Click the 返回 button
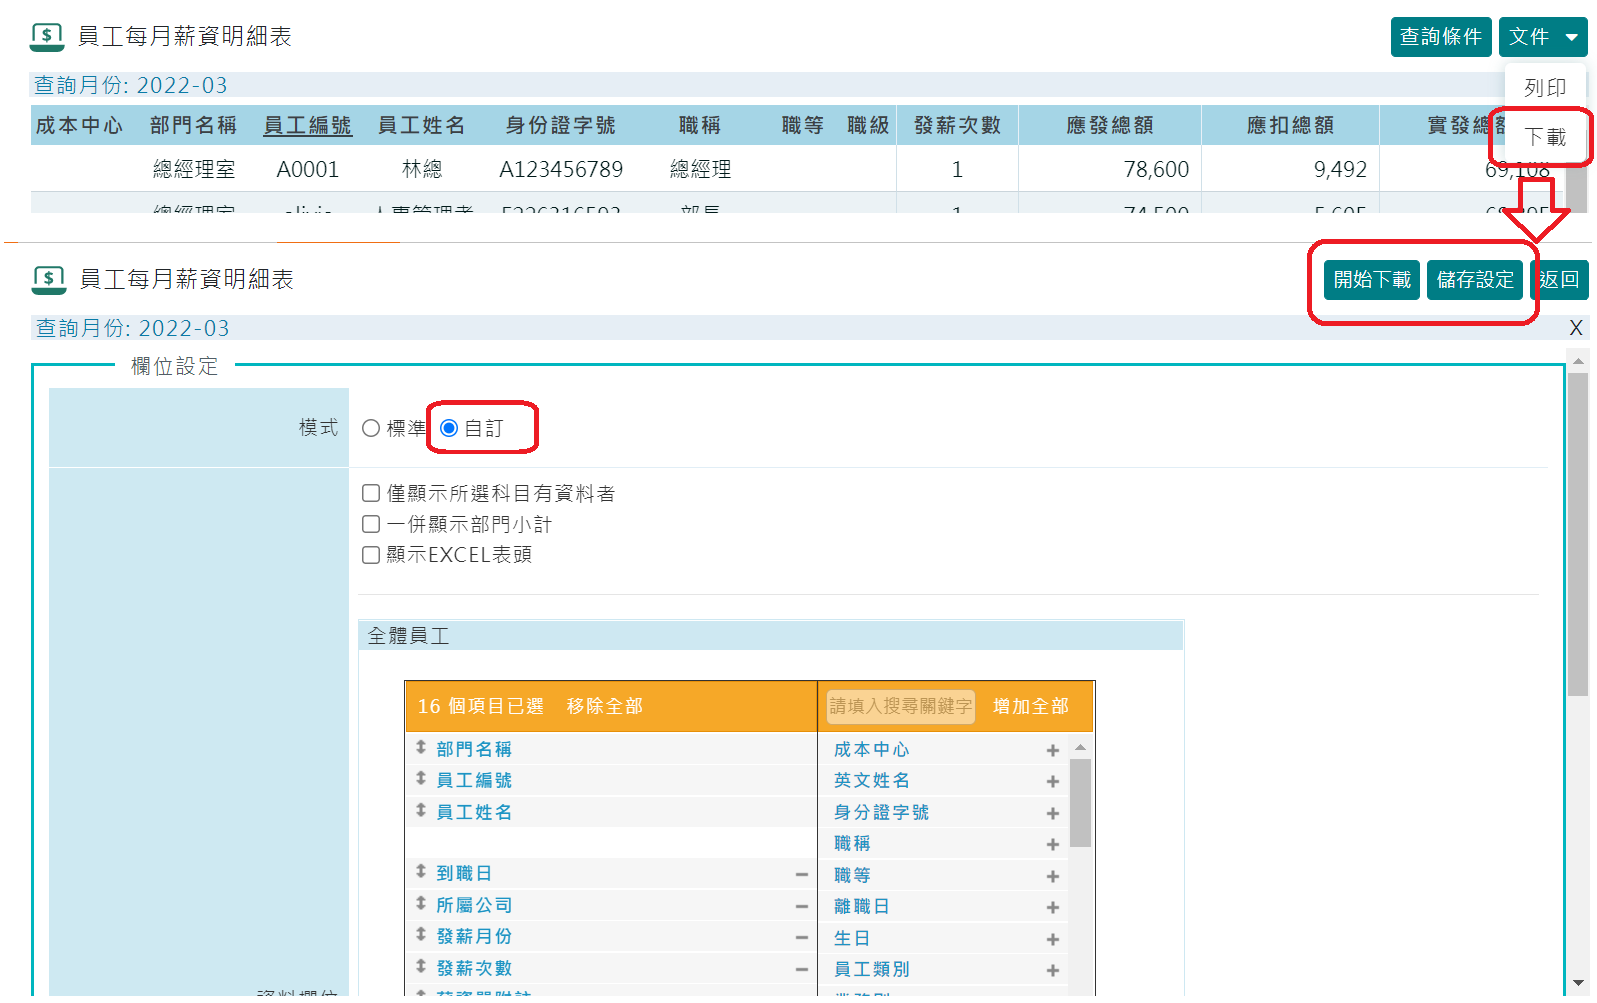Screen dimensions: 1597x1003 [x=1559, y=280]
